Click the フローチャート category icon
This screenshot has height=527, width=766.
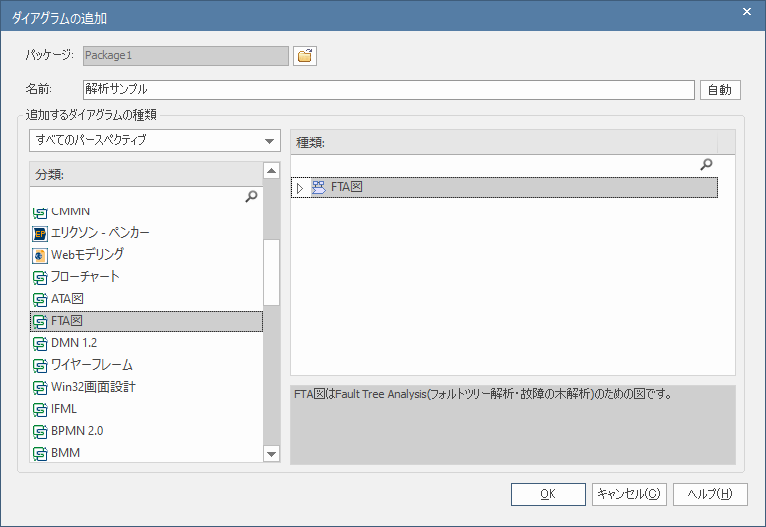click(x=40, y=277)
